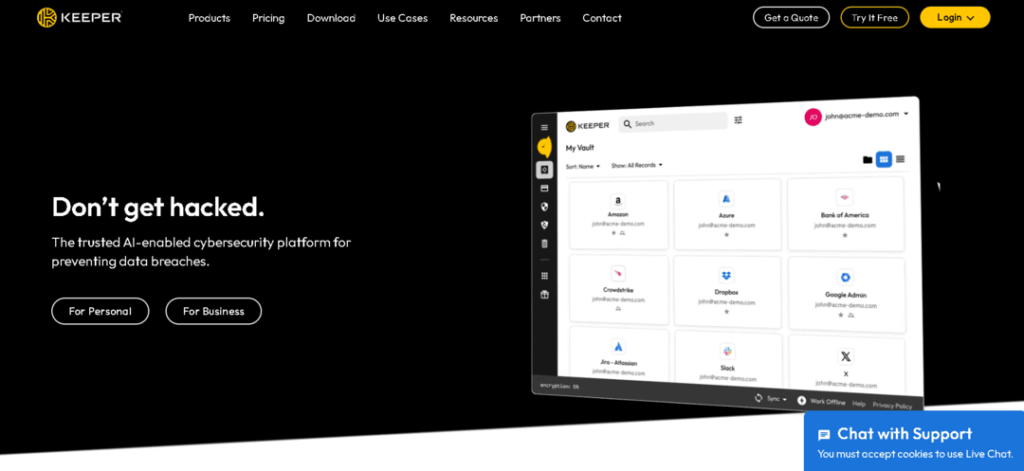Screen dimensions: 1024x471
Task: Switch to grid view icon
Action: tap(884, 159)
